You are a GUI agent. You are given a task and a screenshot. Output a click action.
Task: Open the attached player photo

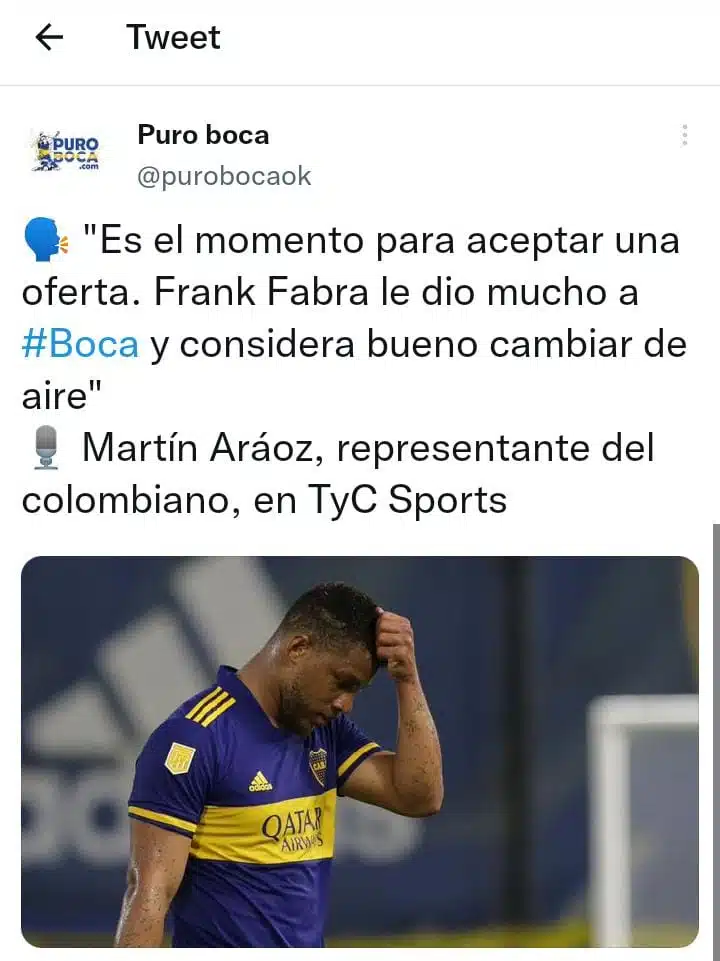360,751
